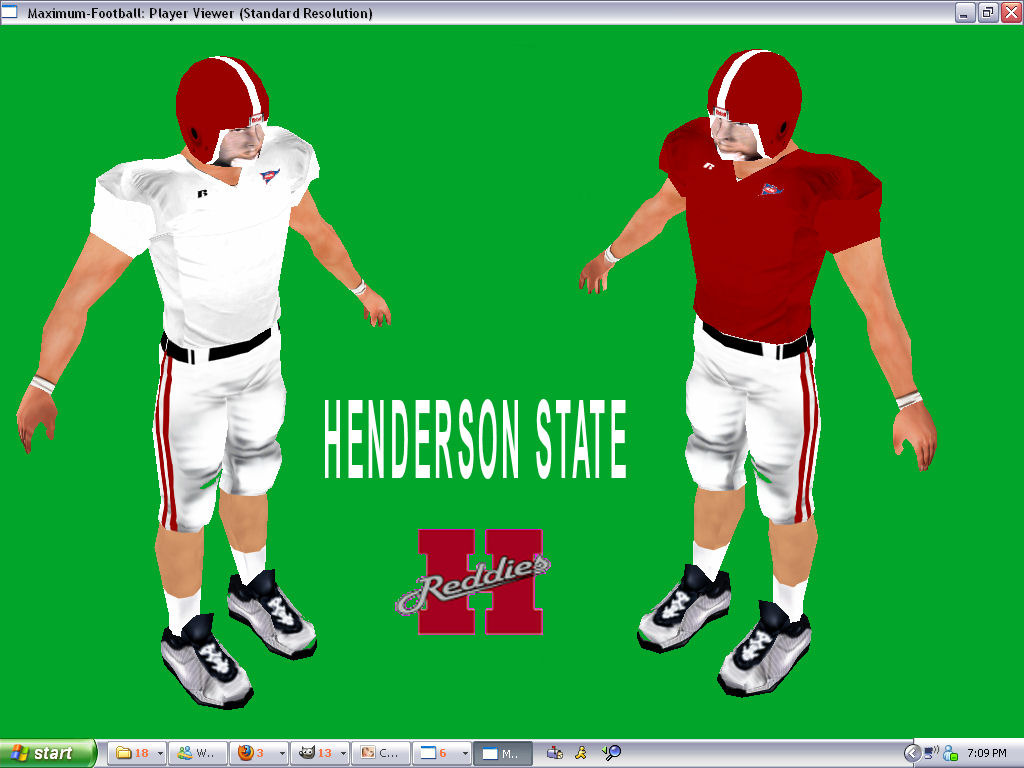1024x768 pixels.
Task: Click the 7:09 PM system clock
Action: [x=986, y=753]
